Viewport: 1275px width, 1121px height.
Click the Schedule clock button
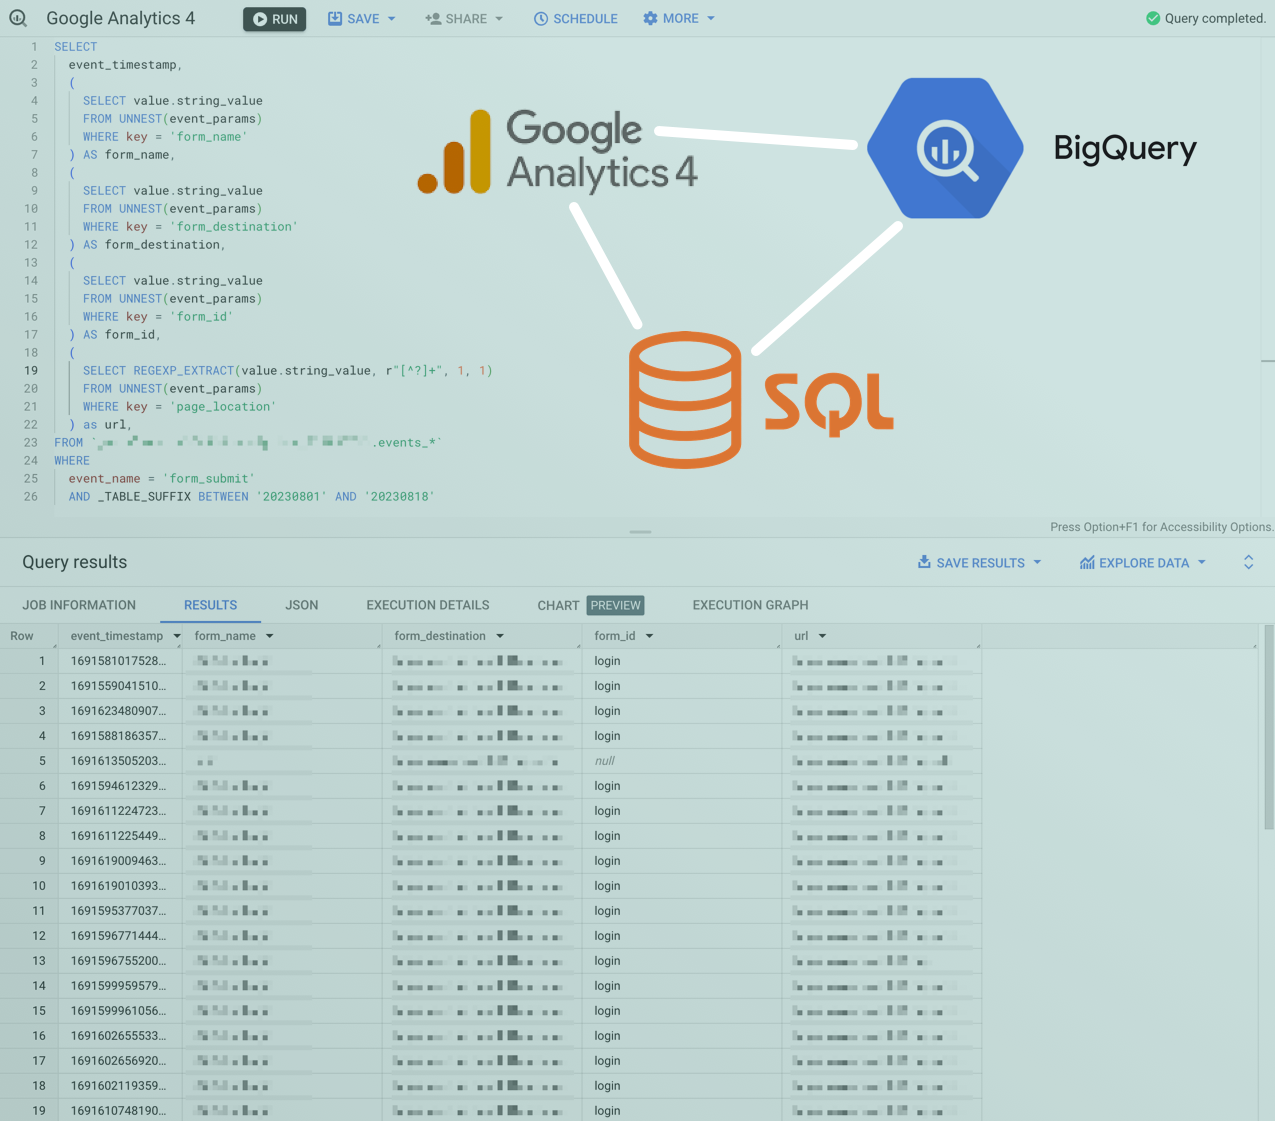tap(575, 19)
